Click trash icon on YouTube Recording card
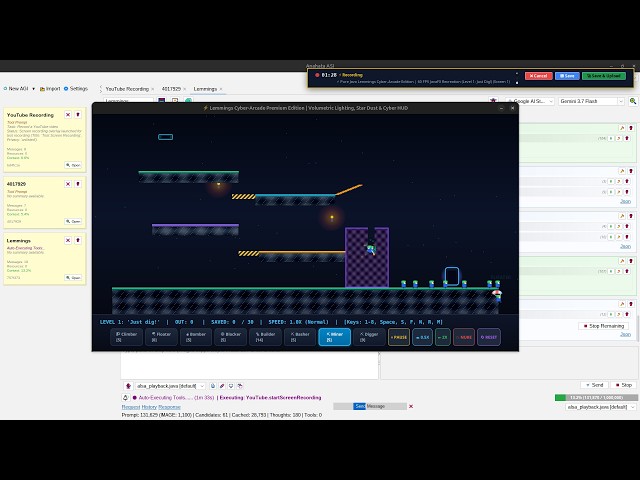The height and width of the screenshot is (480, 640). [78, 115]
